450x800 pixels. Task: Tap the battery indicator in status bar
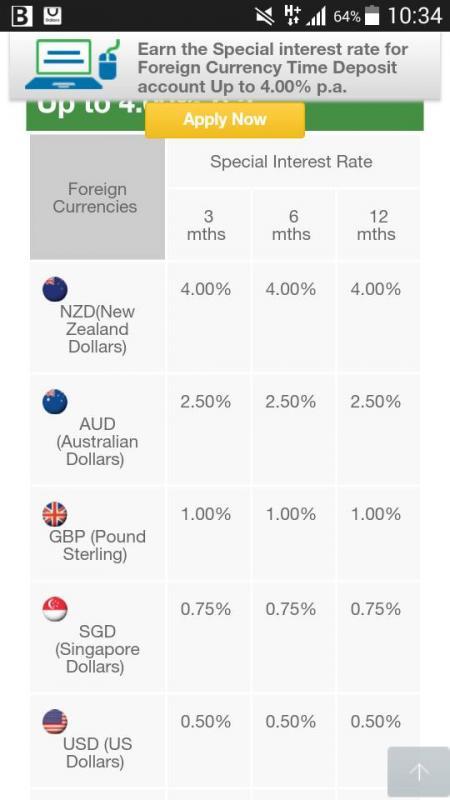(x=372, y=16)
